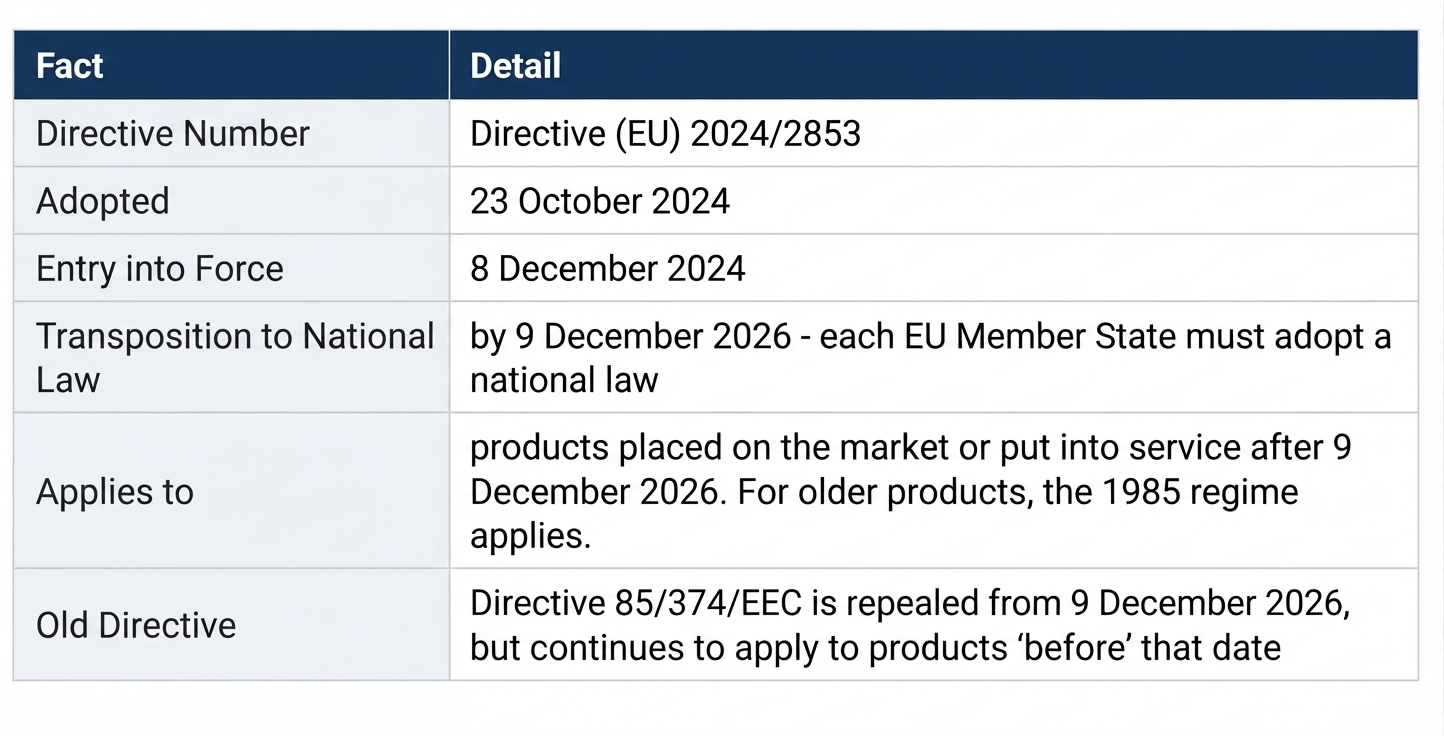The height and width of the screenshot is (736, 1444).
Task: Select the 'Transposition to National Law' cell
Action: click(x=231, y=357)
